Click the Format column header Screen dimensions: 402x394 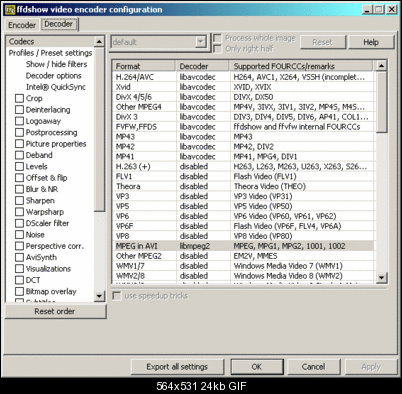tap(144, 66)
